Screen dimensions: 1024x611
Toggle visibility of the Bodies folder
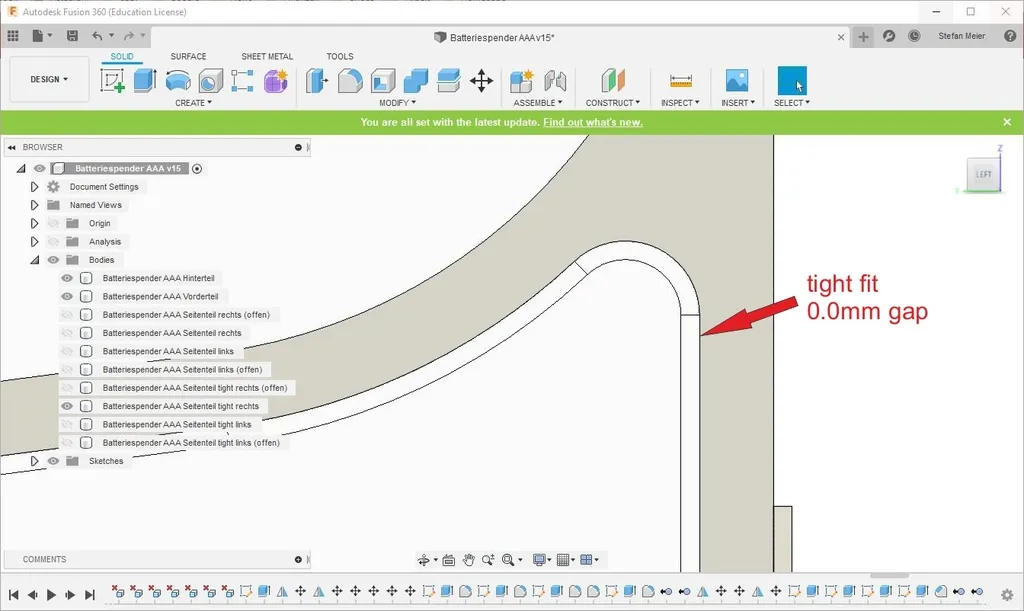pos(53,260)
